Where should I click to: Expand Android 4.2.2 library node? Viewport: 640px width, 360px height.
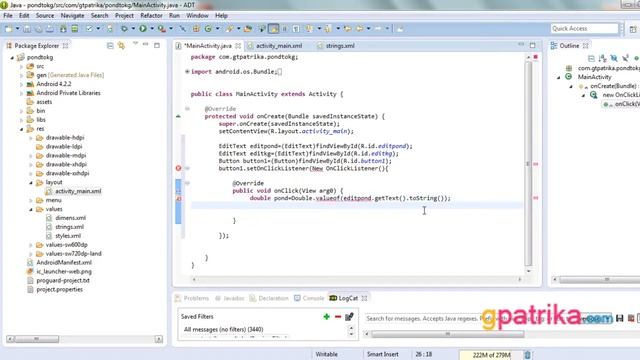[22, 84]
